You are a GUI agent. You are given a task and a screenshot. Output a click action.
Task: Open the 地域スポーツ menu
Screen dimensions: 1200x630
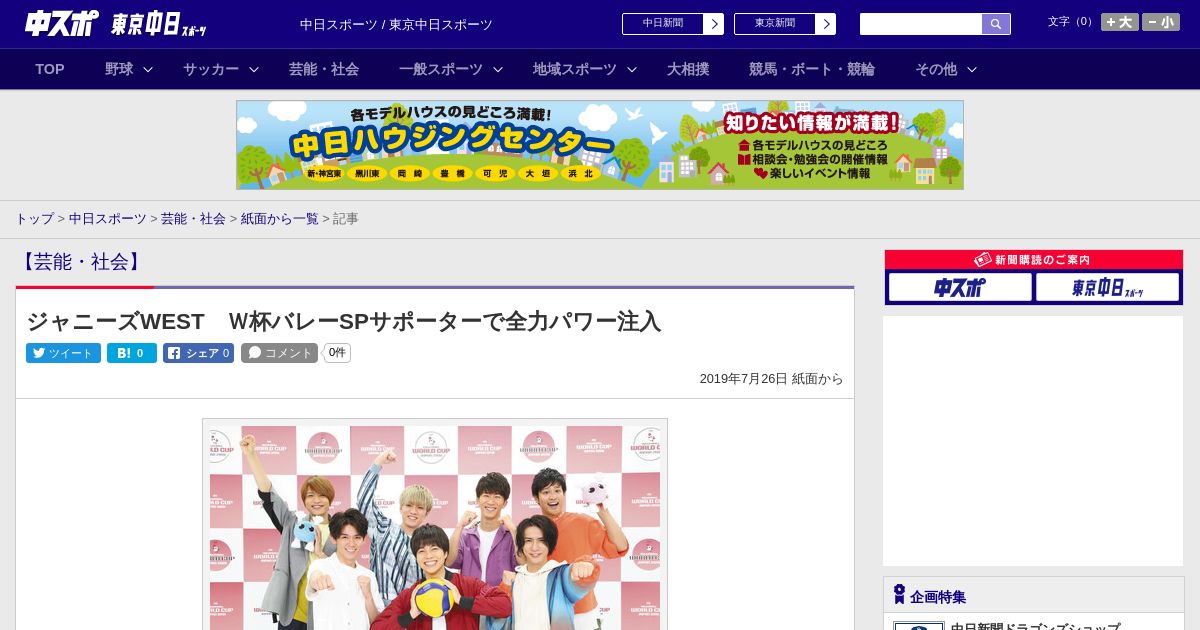[x=575, y=69]
